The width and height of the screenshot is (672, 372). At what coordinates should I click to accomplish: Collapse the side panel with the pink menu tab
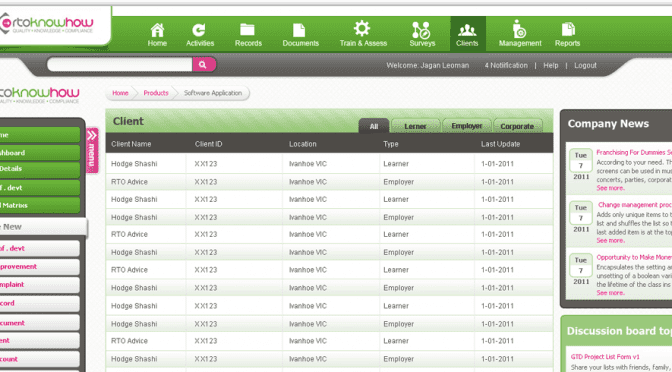click(x=93, y=150)
